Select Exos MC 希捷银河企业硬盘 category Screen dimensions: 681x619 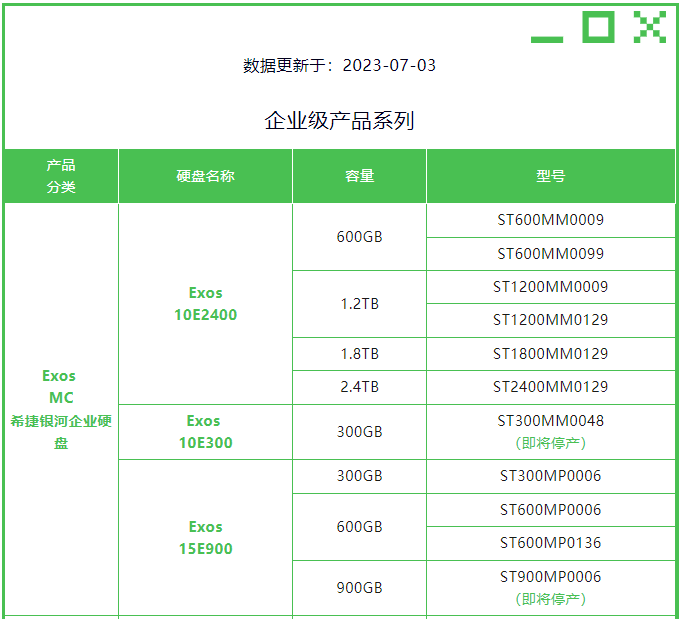coord(60,409)
